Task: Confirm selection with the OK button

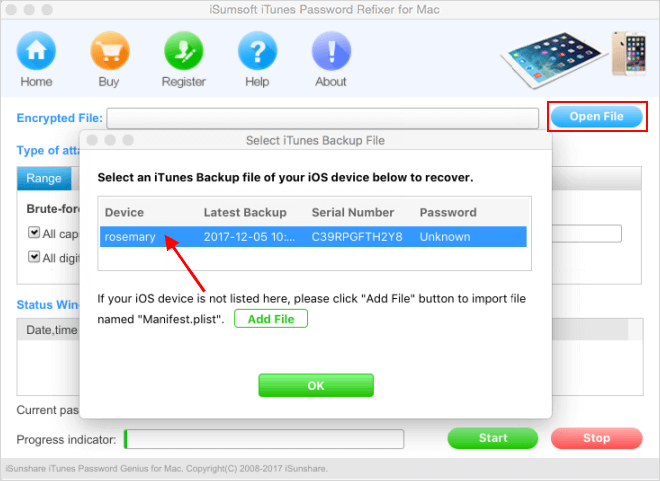Action: pyautogui.click(x=316, y=385)
